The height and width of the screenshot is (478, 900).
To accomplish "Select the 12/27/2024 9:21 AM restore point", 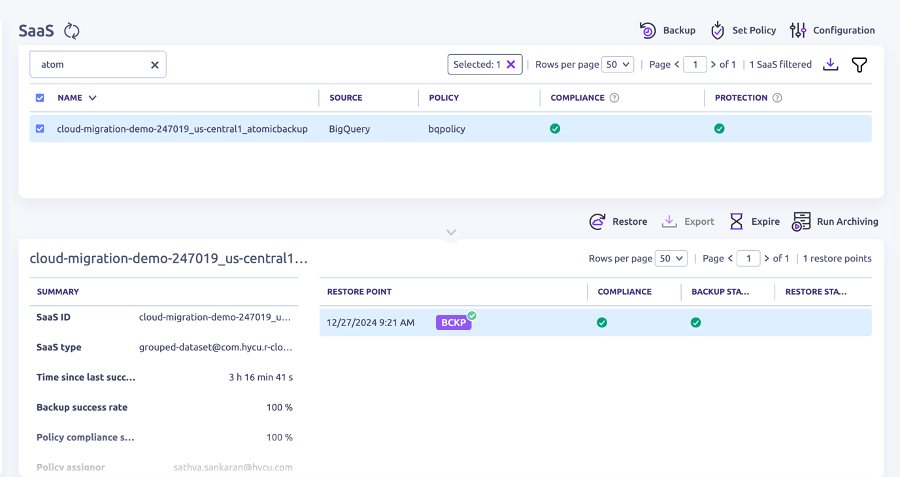I will (370, 322).
